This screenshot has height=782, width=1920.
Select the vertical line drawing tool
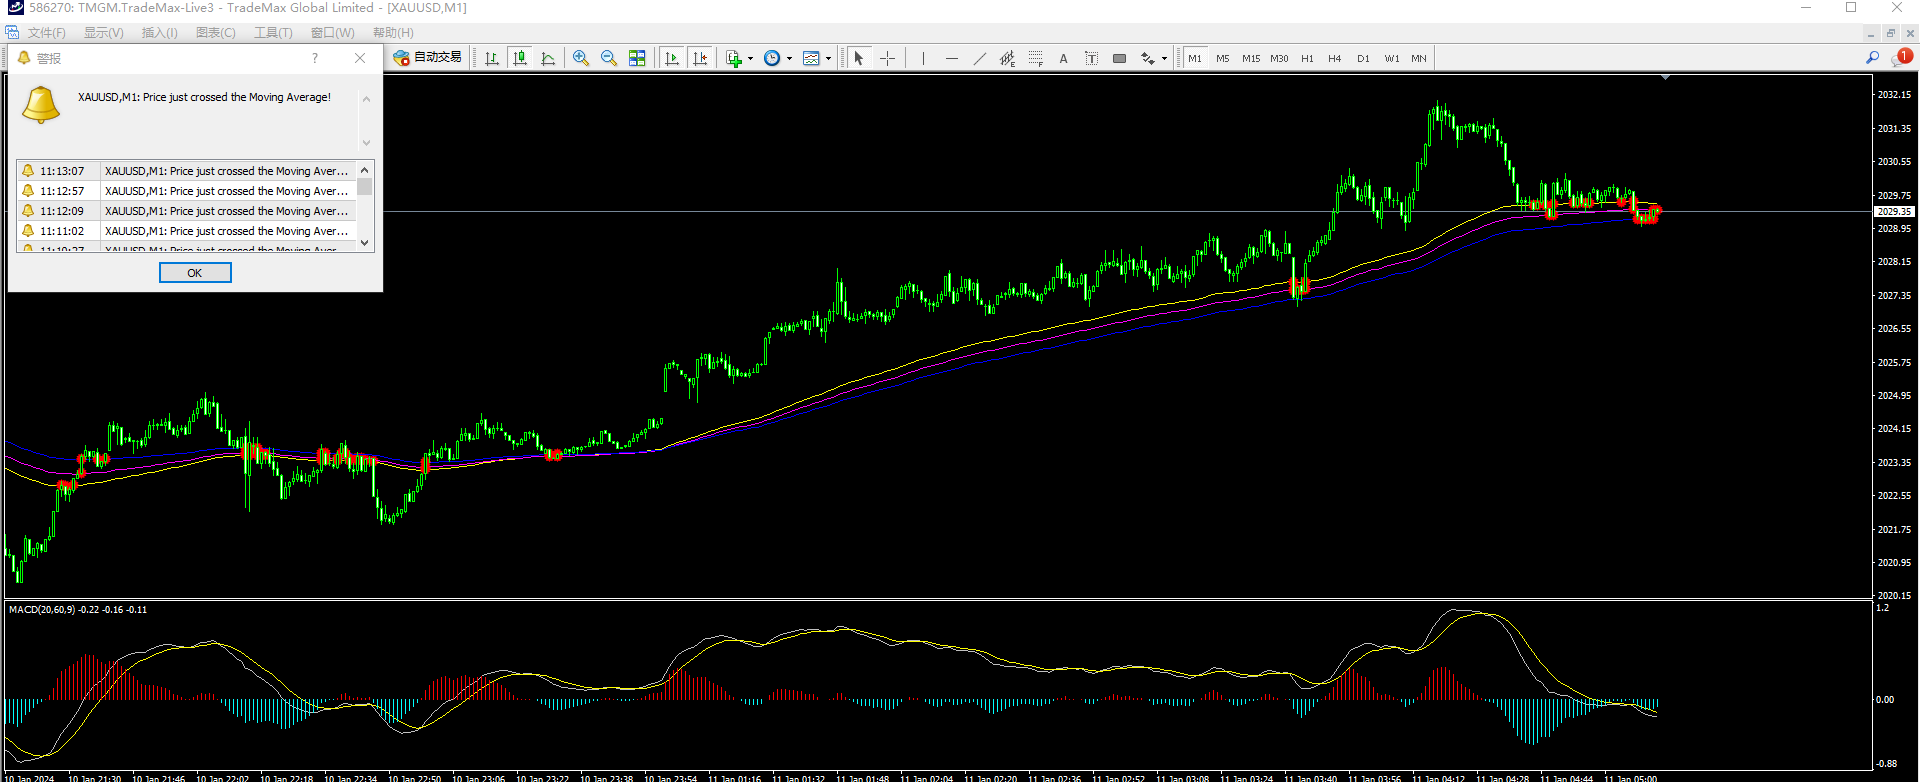[923, 58]
